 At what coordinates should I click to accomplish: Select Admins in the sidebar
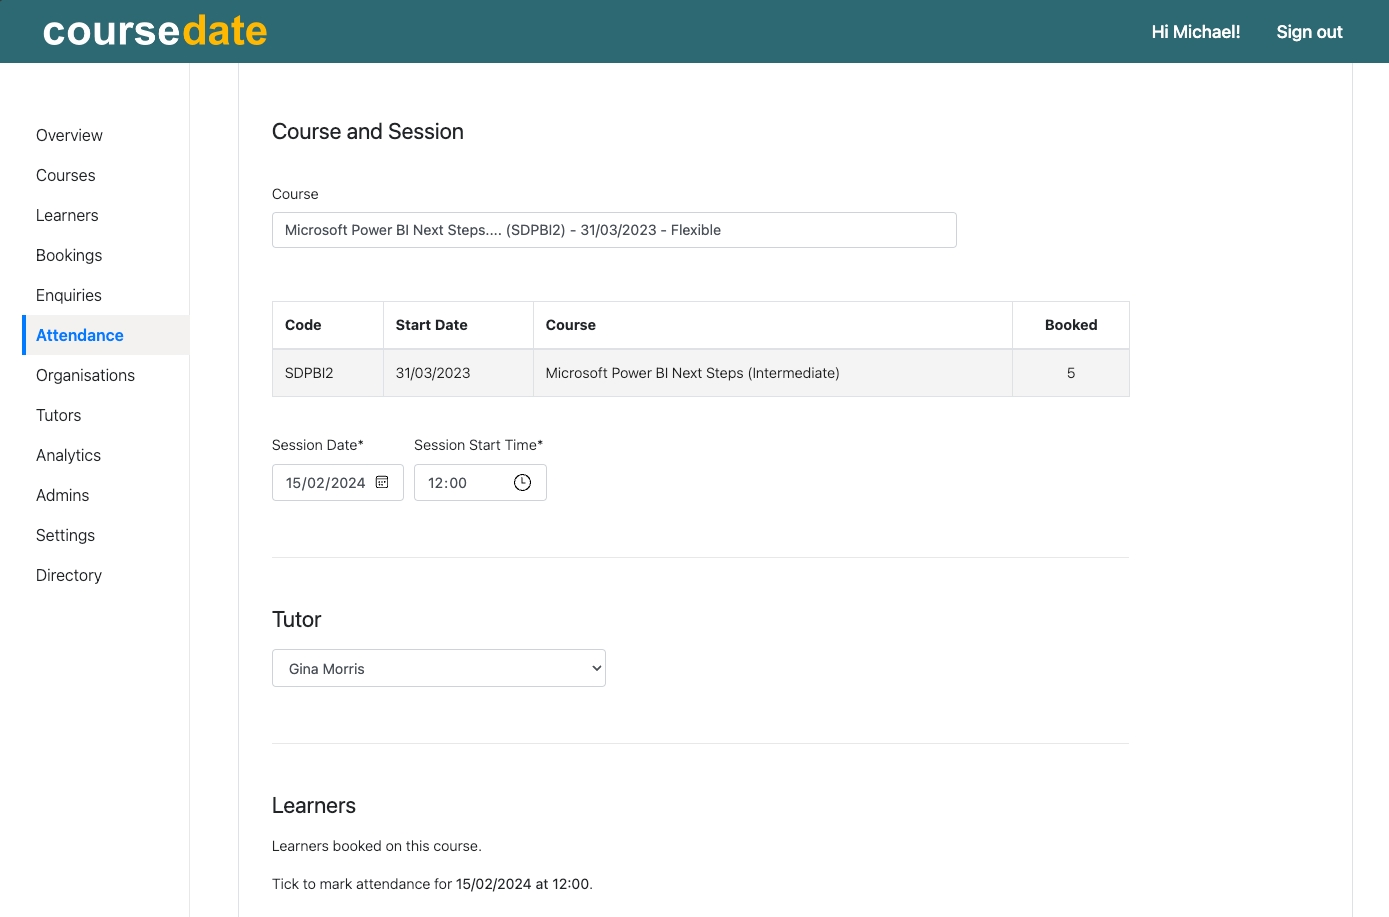coord(62,495)
